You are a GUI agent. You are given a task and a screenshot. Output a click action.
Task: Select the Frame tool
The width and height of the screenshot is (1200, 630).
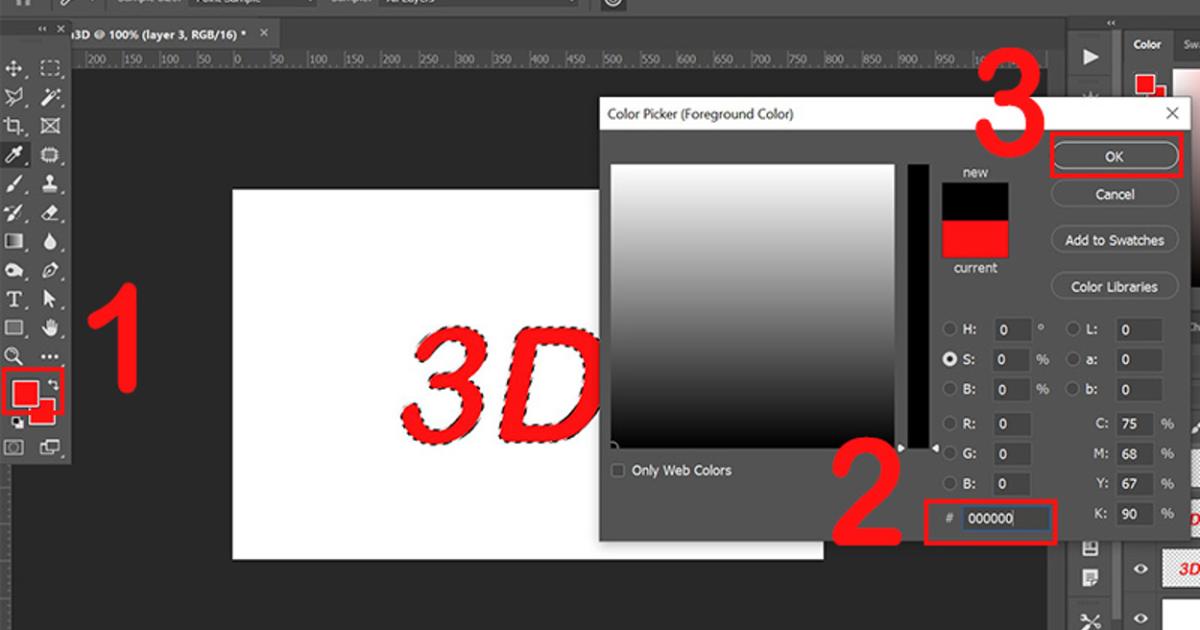(x=50, y=126)
